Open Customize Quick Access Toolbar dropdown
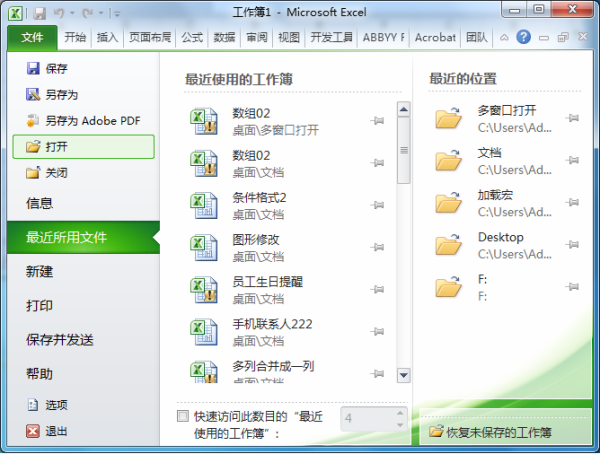This screenshot has width=600, height=454. (x=116, y=14)
